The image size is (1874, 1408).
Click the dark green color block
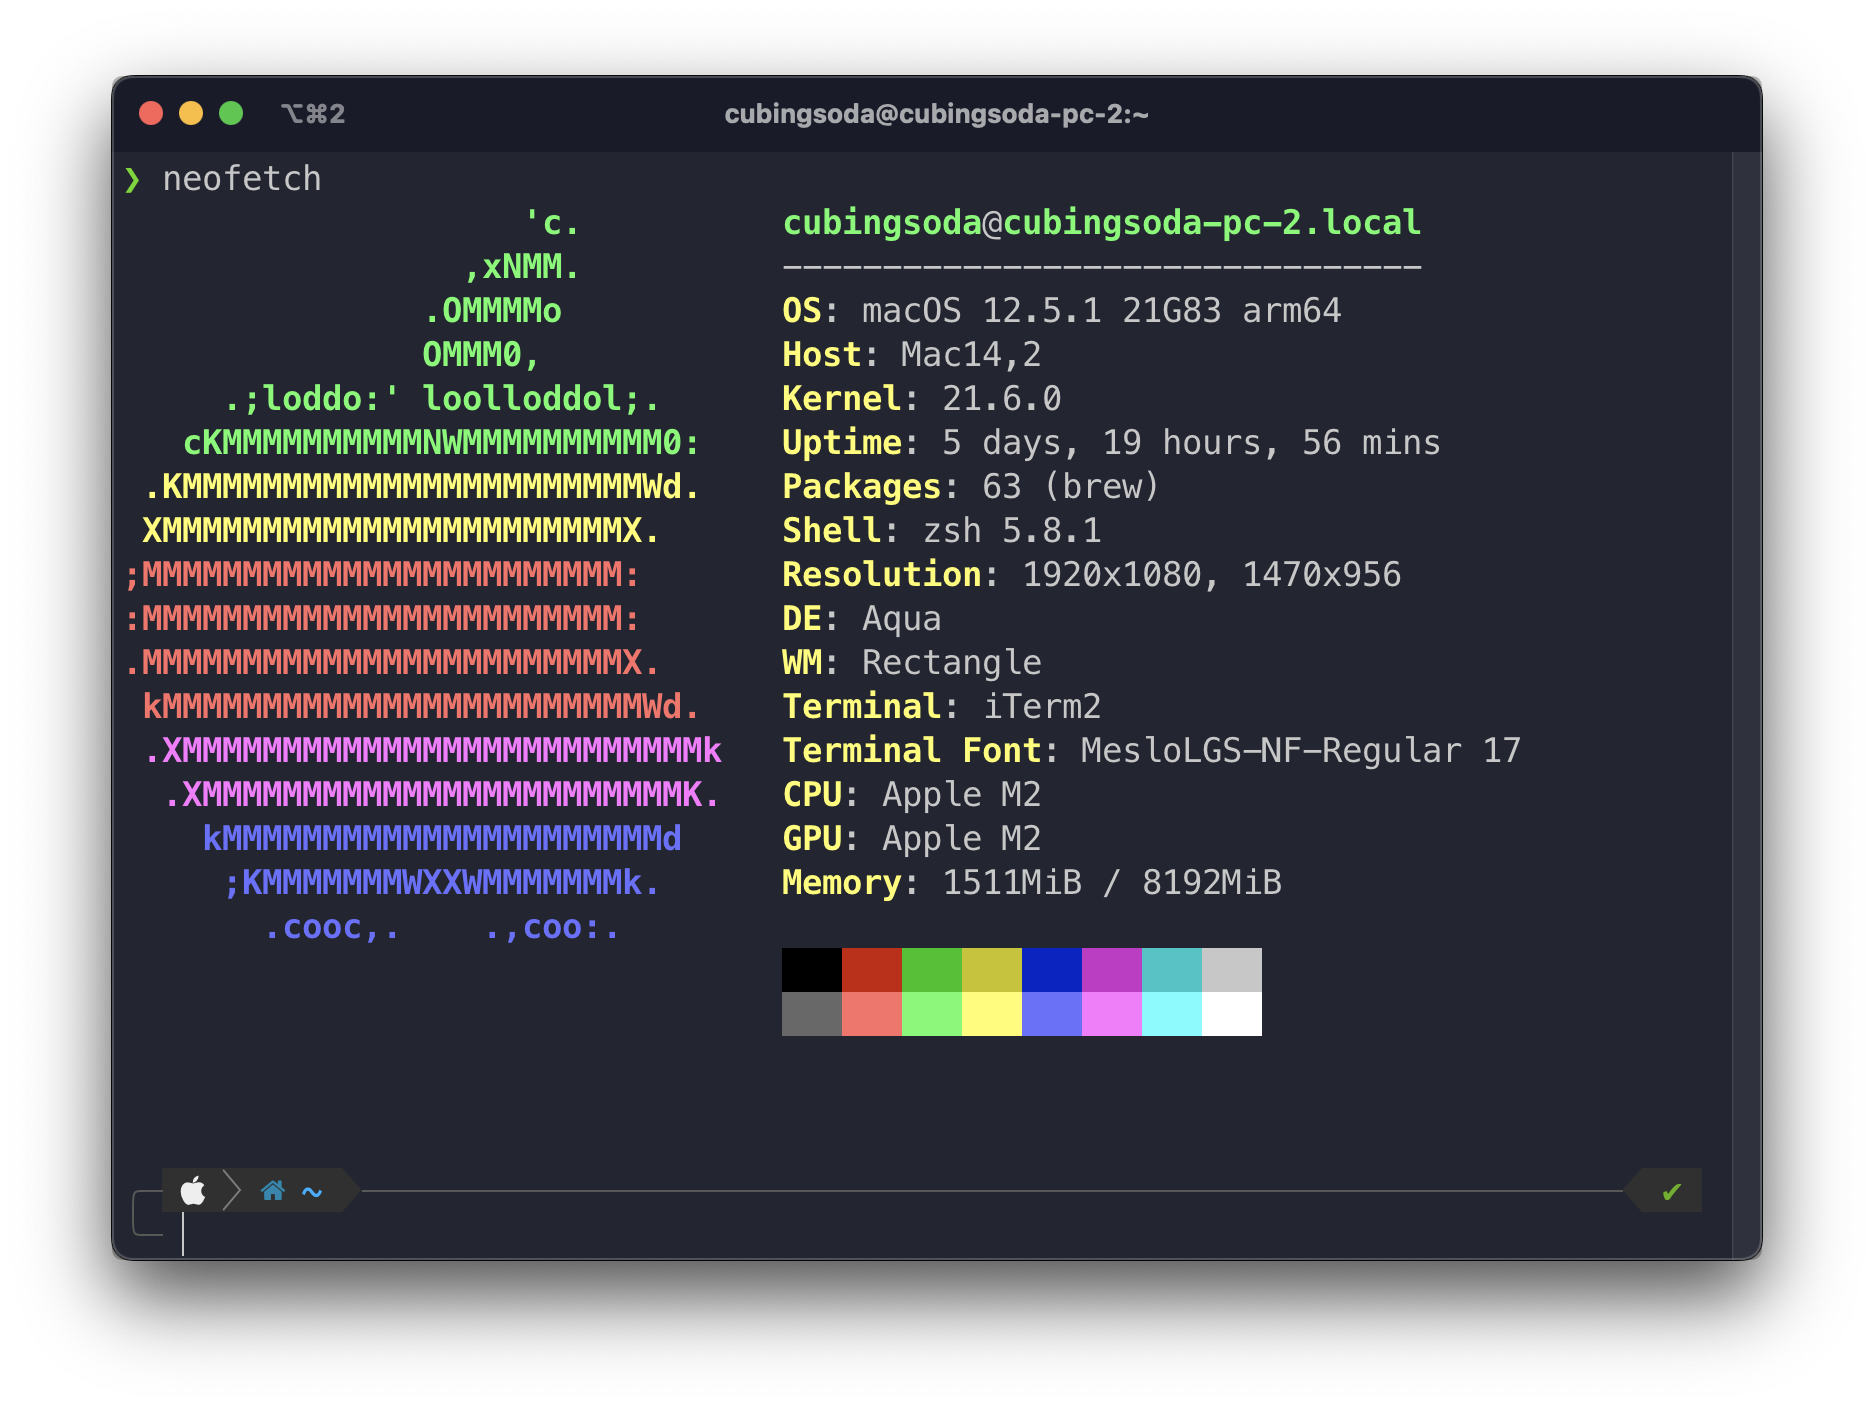pos(932,970)
